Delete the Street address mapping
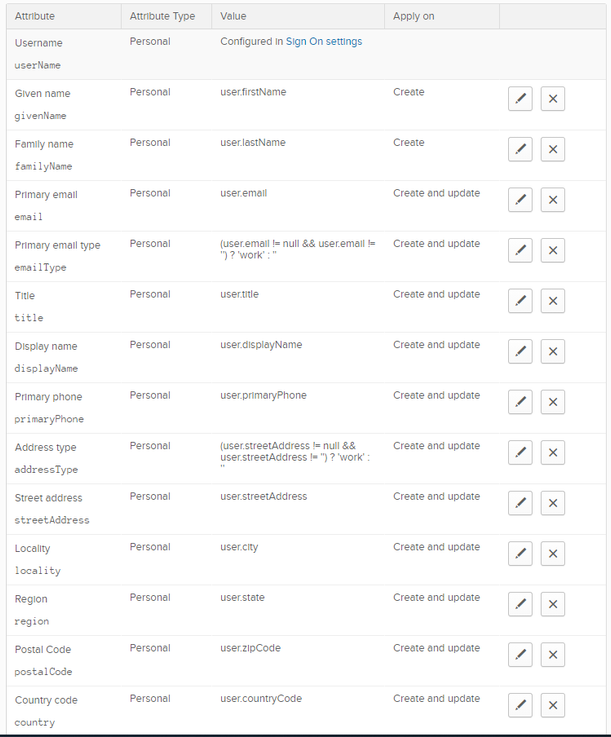Screen dimensions: 611x737 553,503
